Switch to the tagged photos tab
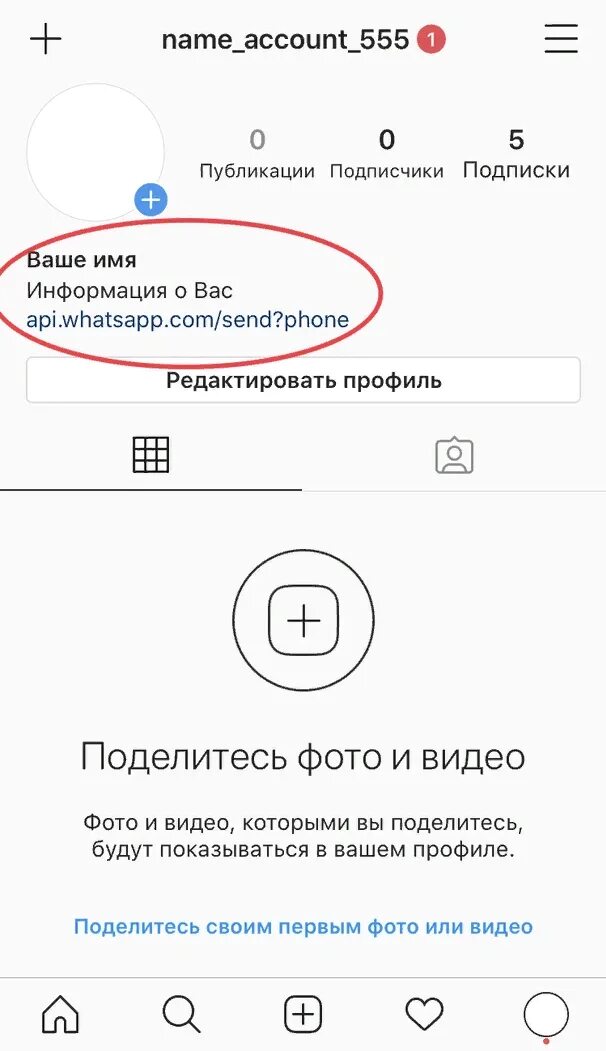606x1051 pixels. [454, 456]
